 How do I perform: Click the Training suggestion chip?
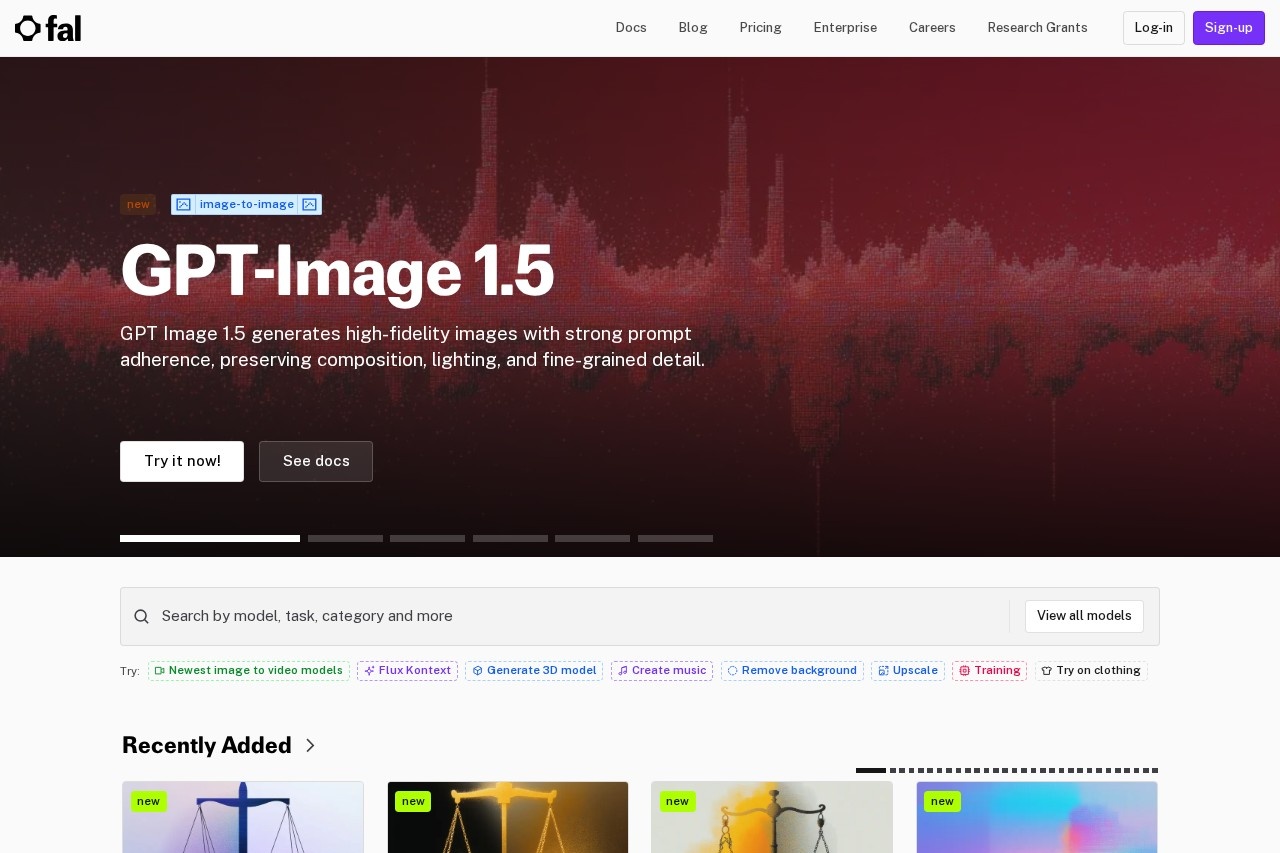[989, 671]
